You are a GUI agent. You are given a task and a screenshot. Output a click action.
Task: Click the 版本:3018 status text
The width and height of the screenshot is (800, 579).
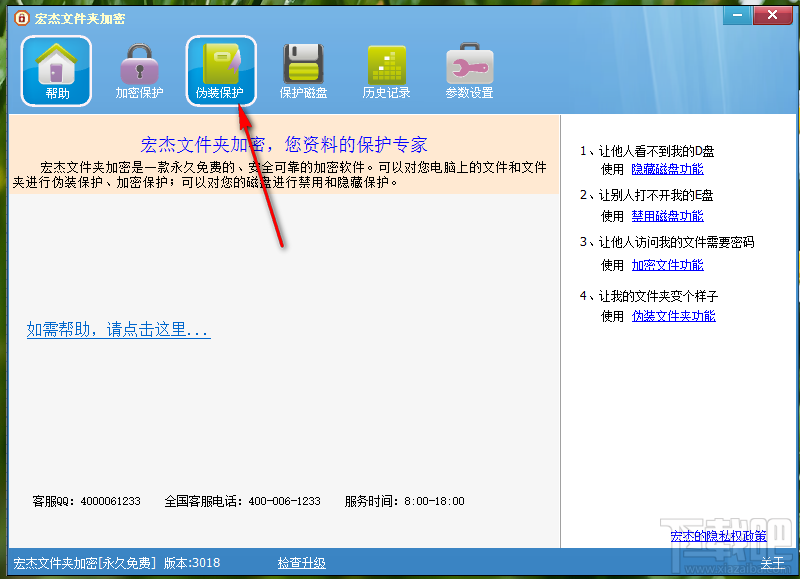coord(192,563)
